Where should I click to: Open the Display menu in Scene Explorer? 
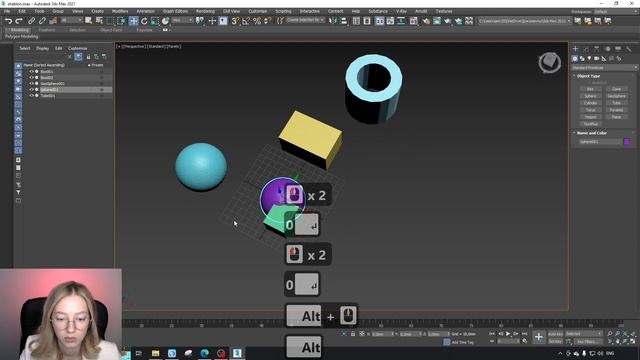pyautogui.click(x=42, y=48)
